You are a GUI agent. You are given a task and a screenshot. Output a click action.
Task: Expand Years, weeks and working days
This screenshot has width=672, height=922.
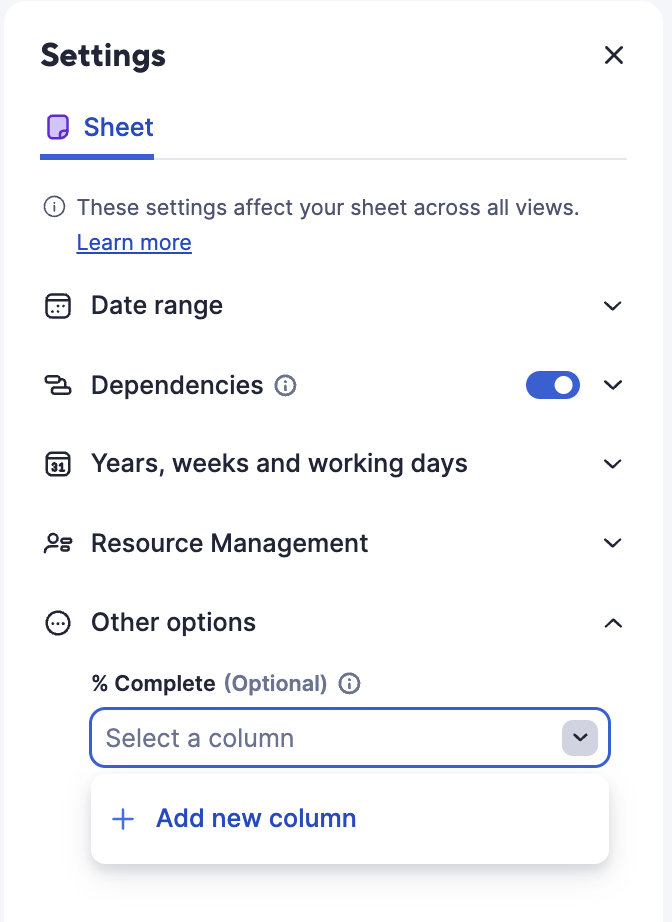coord(613,463)
